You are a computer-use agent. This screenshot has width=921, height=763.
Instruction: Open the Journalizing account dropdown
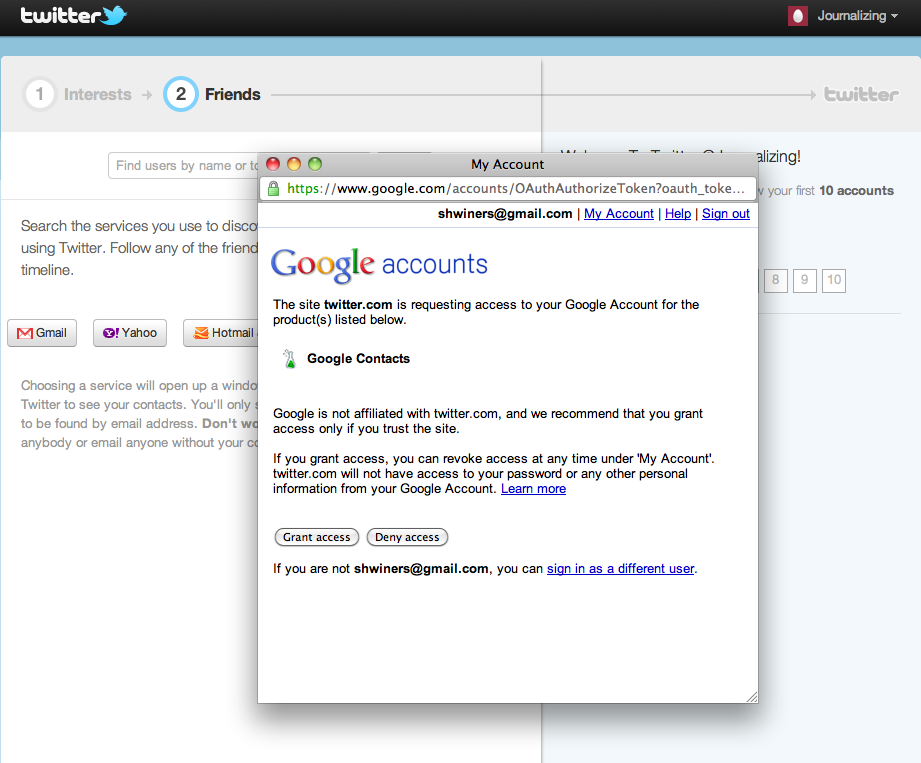tap(857, 16)
